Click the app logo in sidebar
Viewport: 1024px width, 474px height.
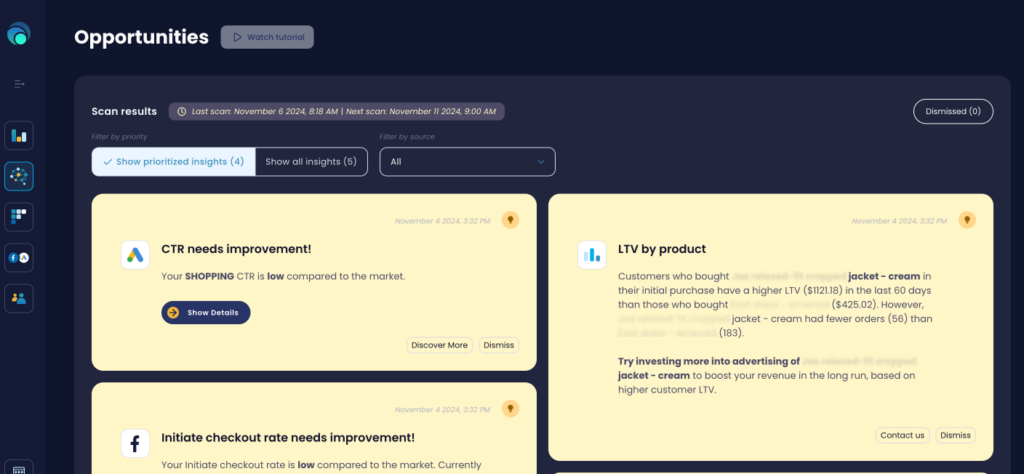click(x=19, y=34)
